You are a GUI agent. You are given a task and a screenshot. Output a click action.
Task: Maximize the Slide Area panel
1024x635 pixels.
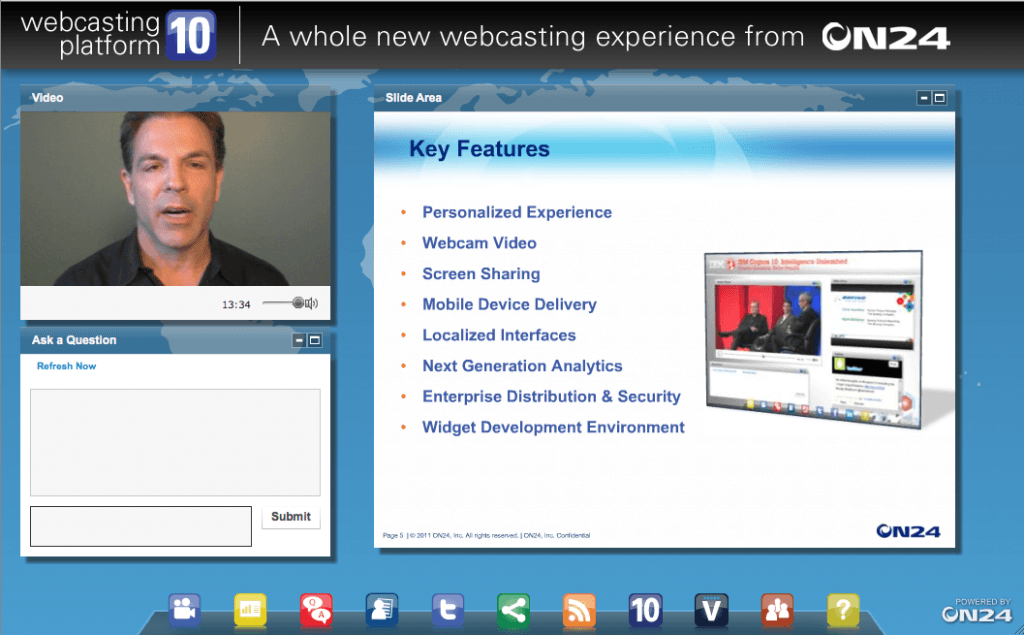coord(940,98)
